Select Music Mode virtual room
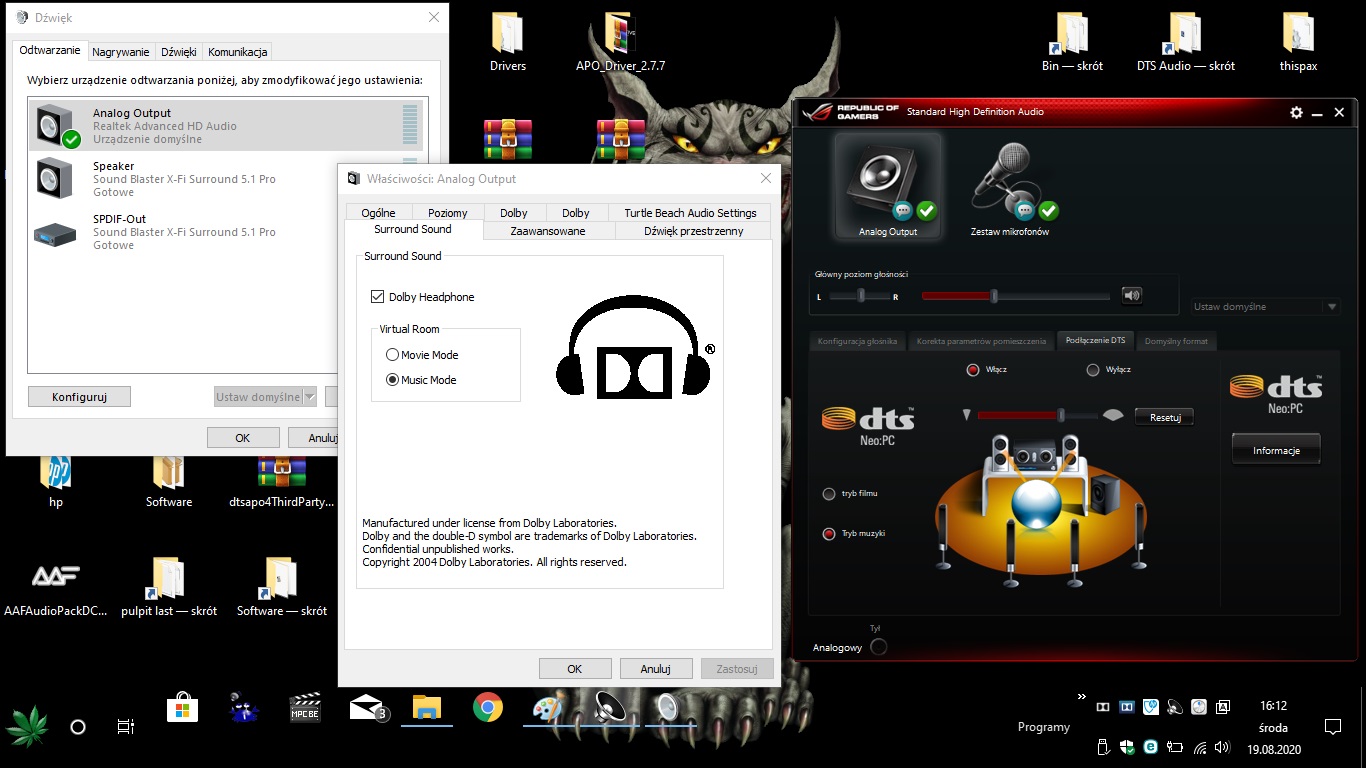Screen dimensions: 1366x768 click(392, 380)
